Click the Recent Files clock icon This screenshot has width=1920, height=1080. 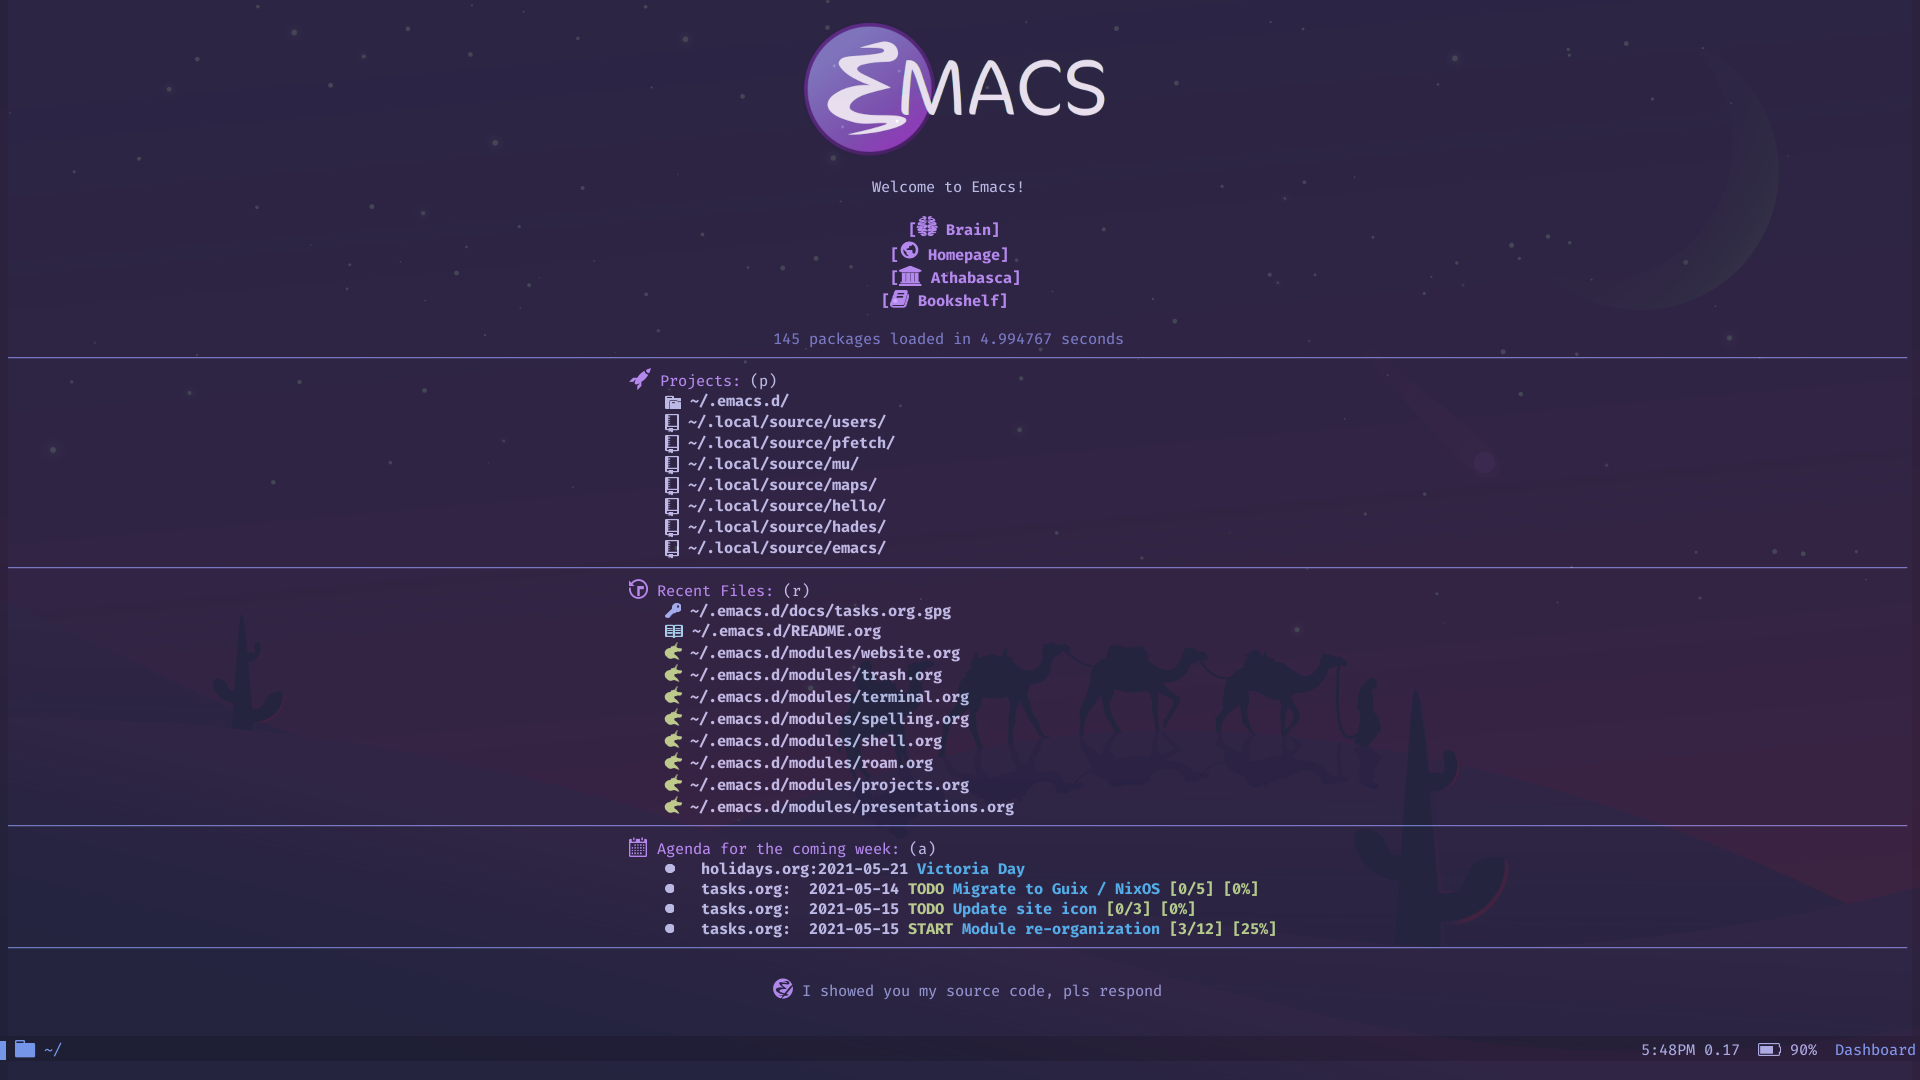coord(637,589)
